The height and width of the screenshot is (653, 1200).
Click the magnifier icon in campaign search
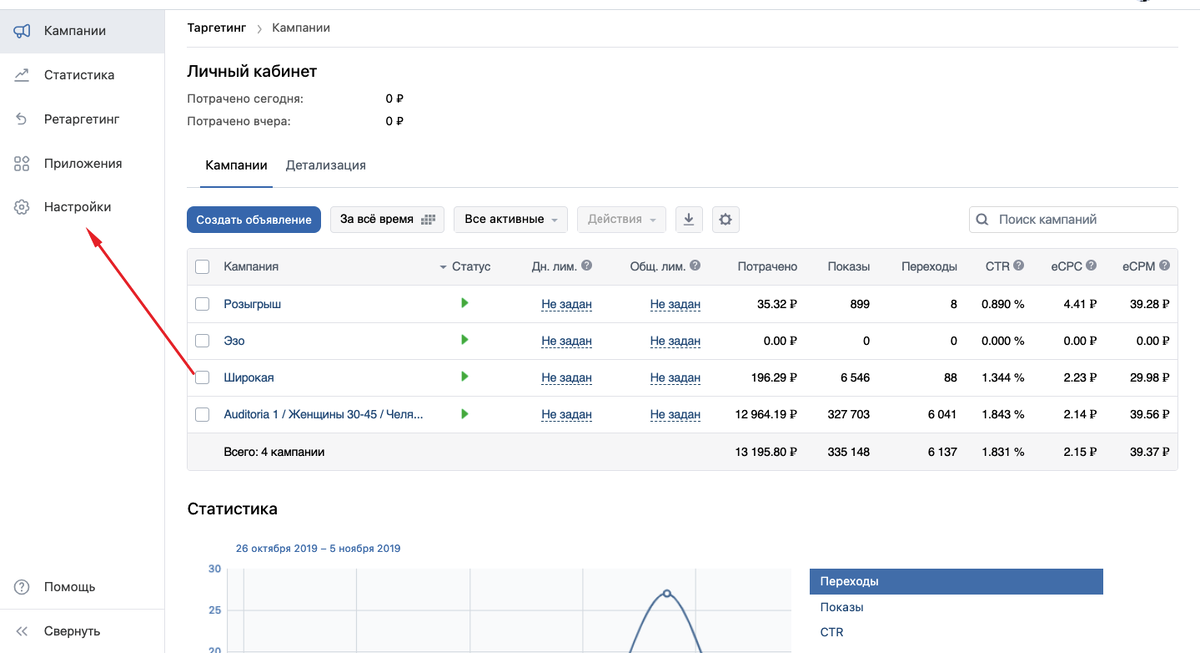(983, 219)
